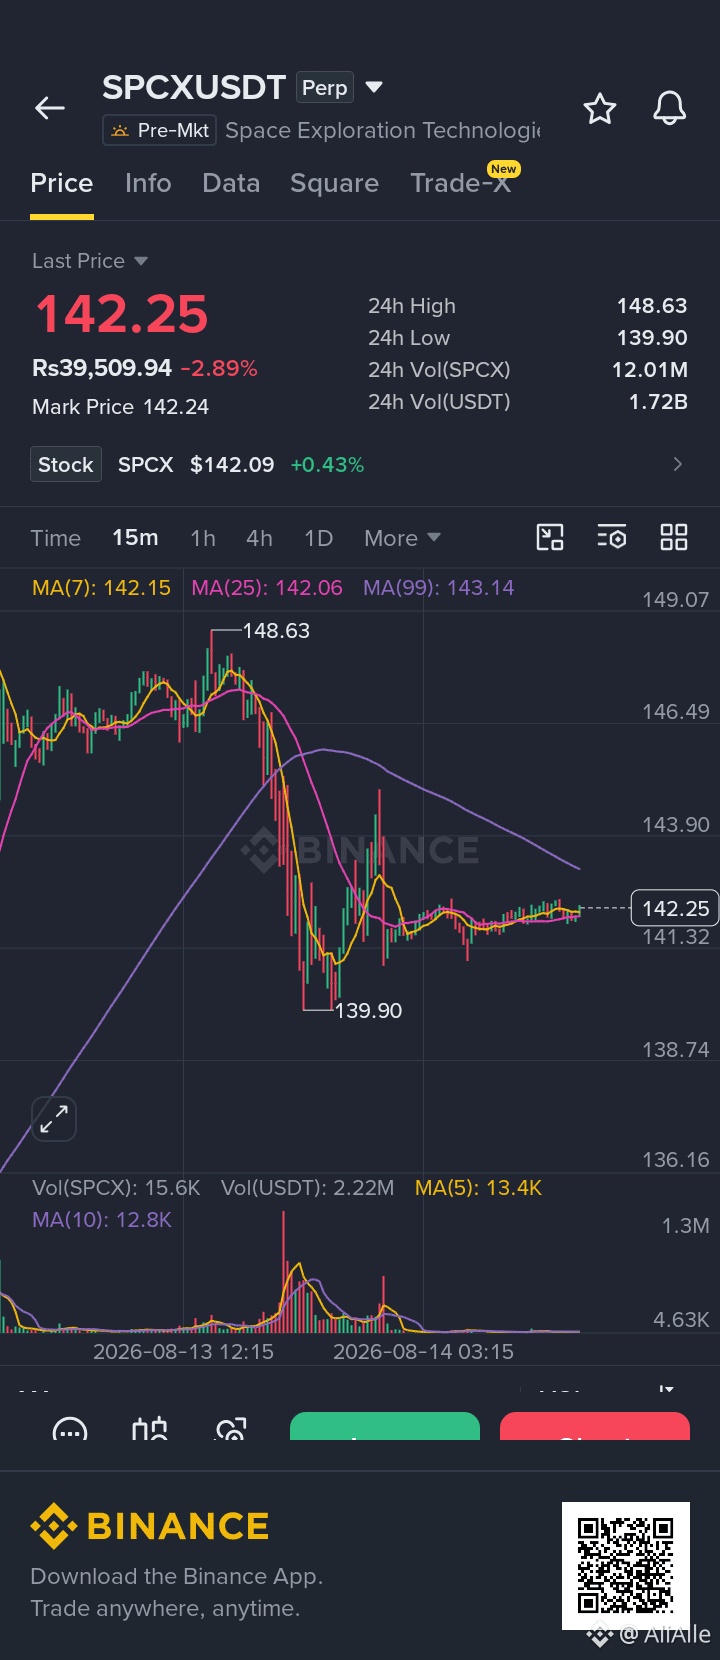Tap the Mark Price 142.24 line
This screenshot has height=1660, width=720.
[121, 407]
